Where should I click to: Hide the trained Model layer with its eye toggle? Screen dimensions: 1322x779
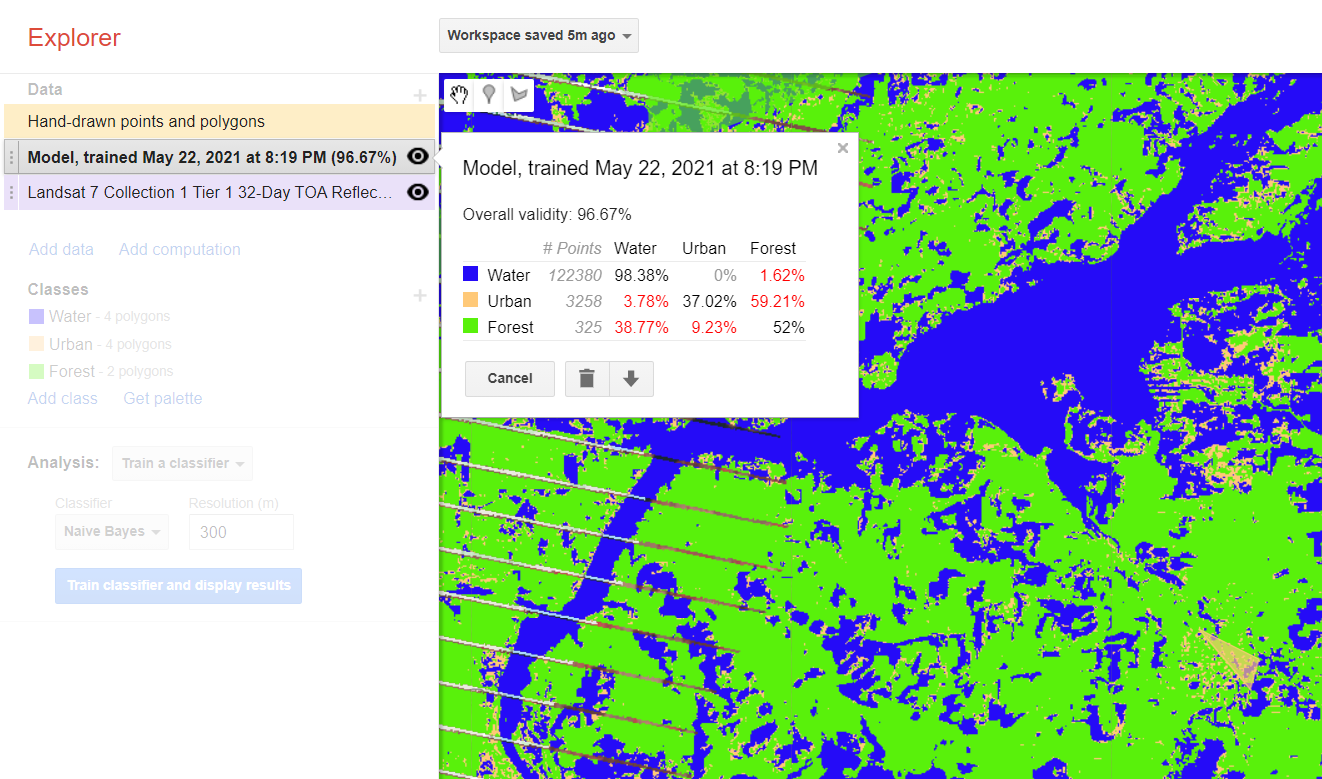417,156
